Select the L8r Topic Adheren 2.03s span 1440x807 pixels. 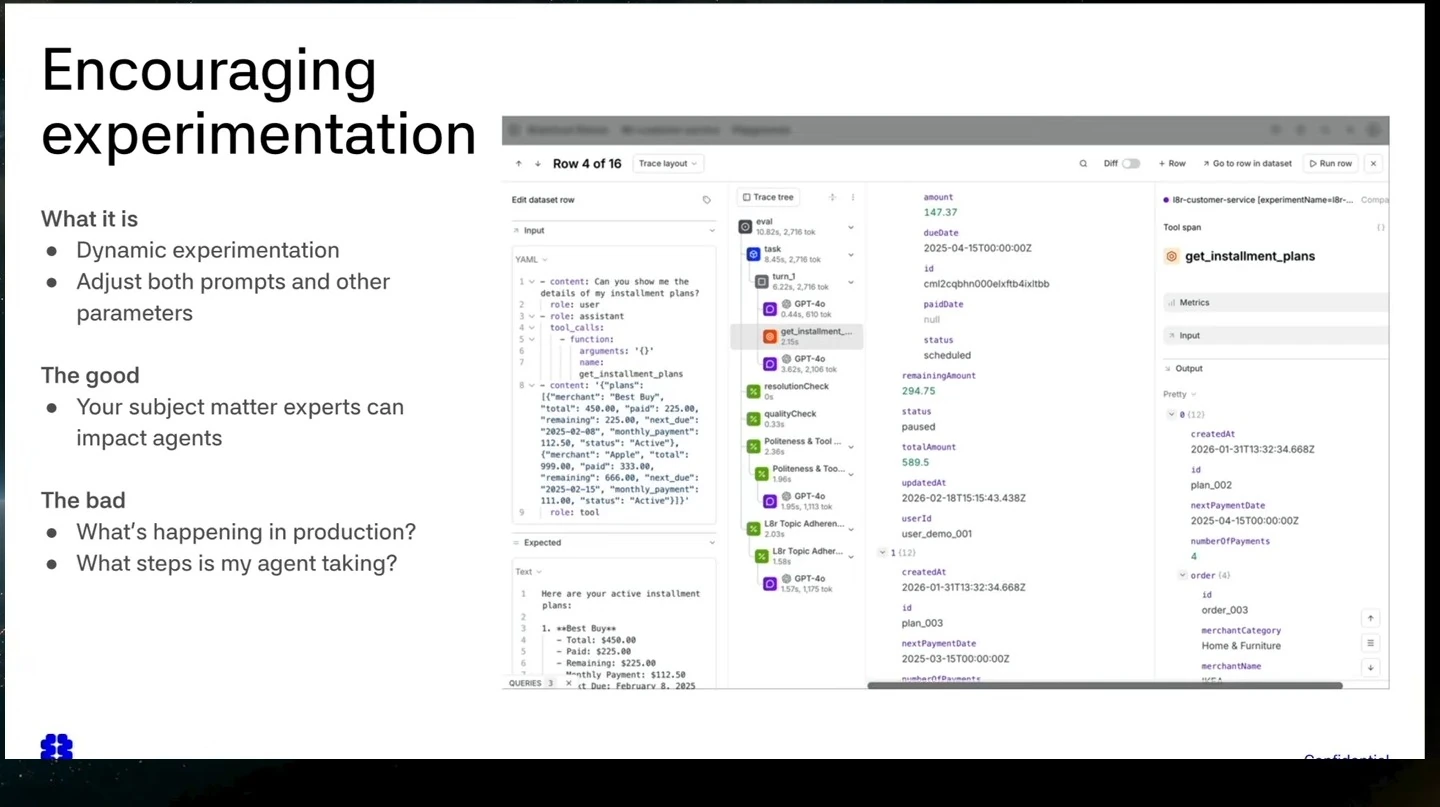pos(802,529)
